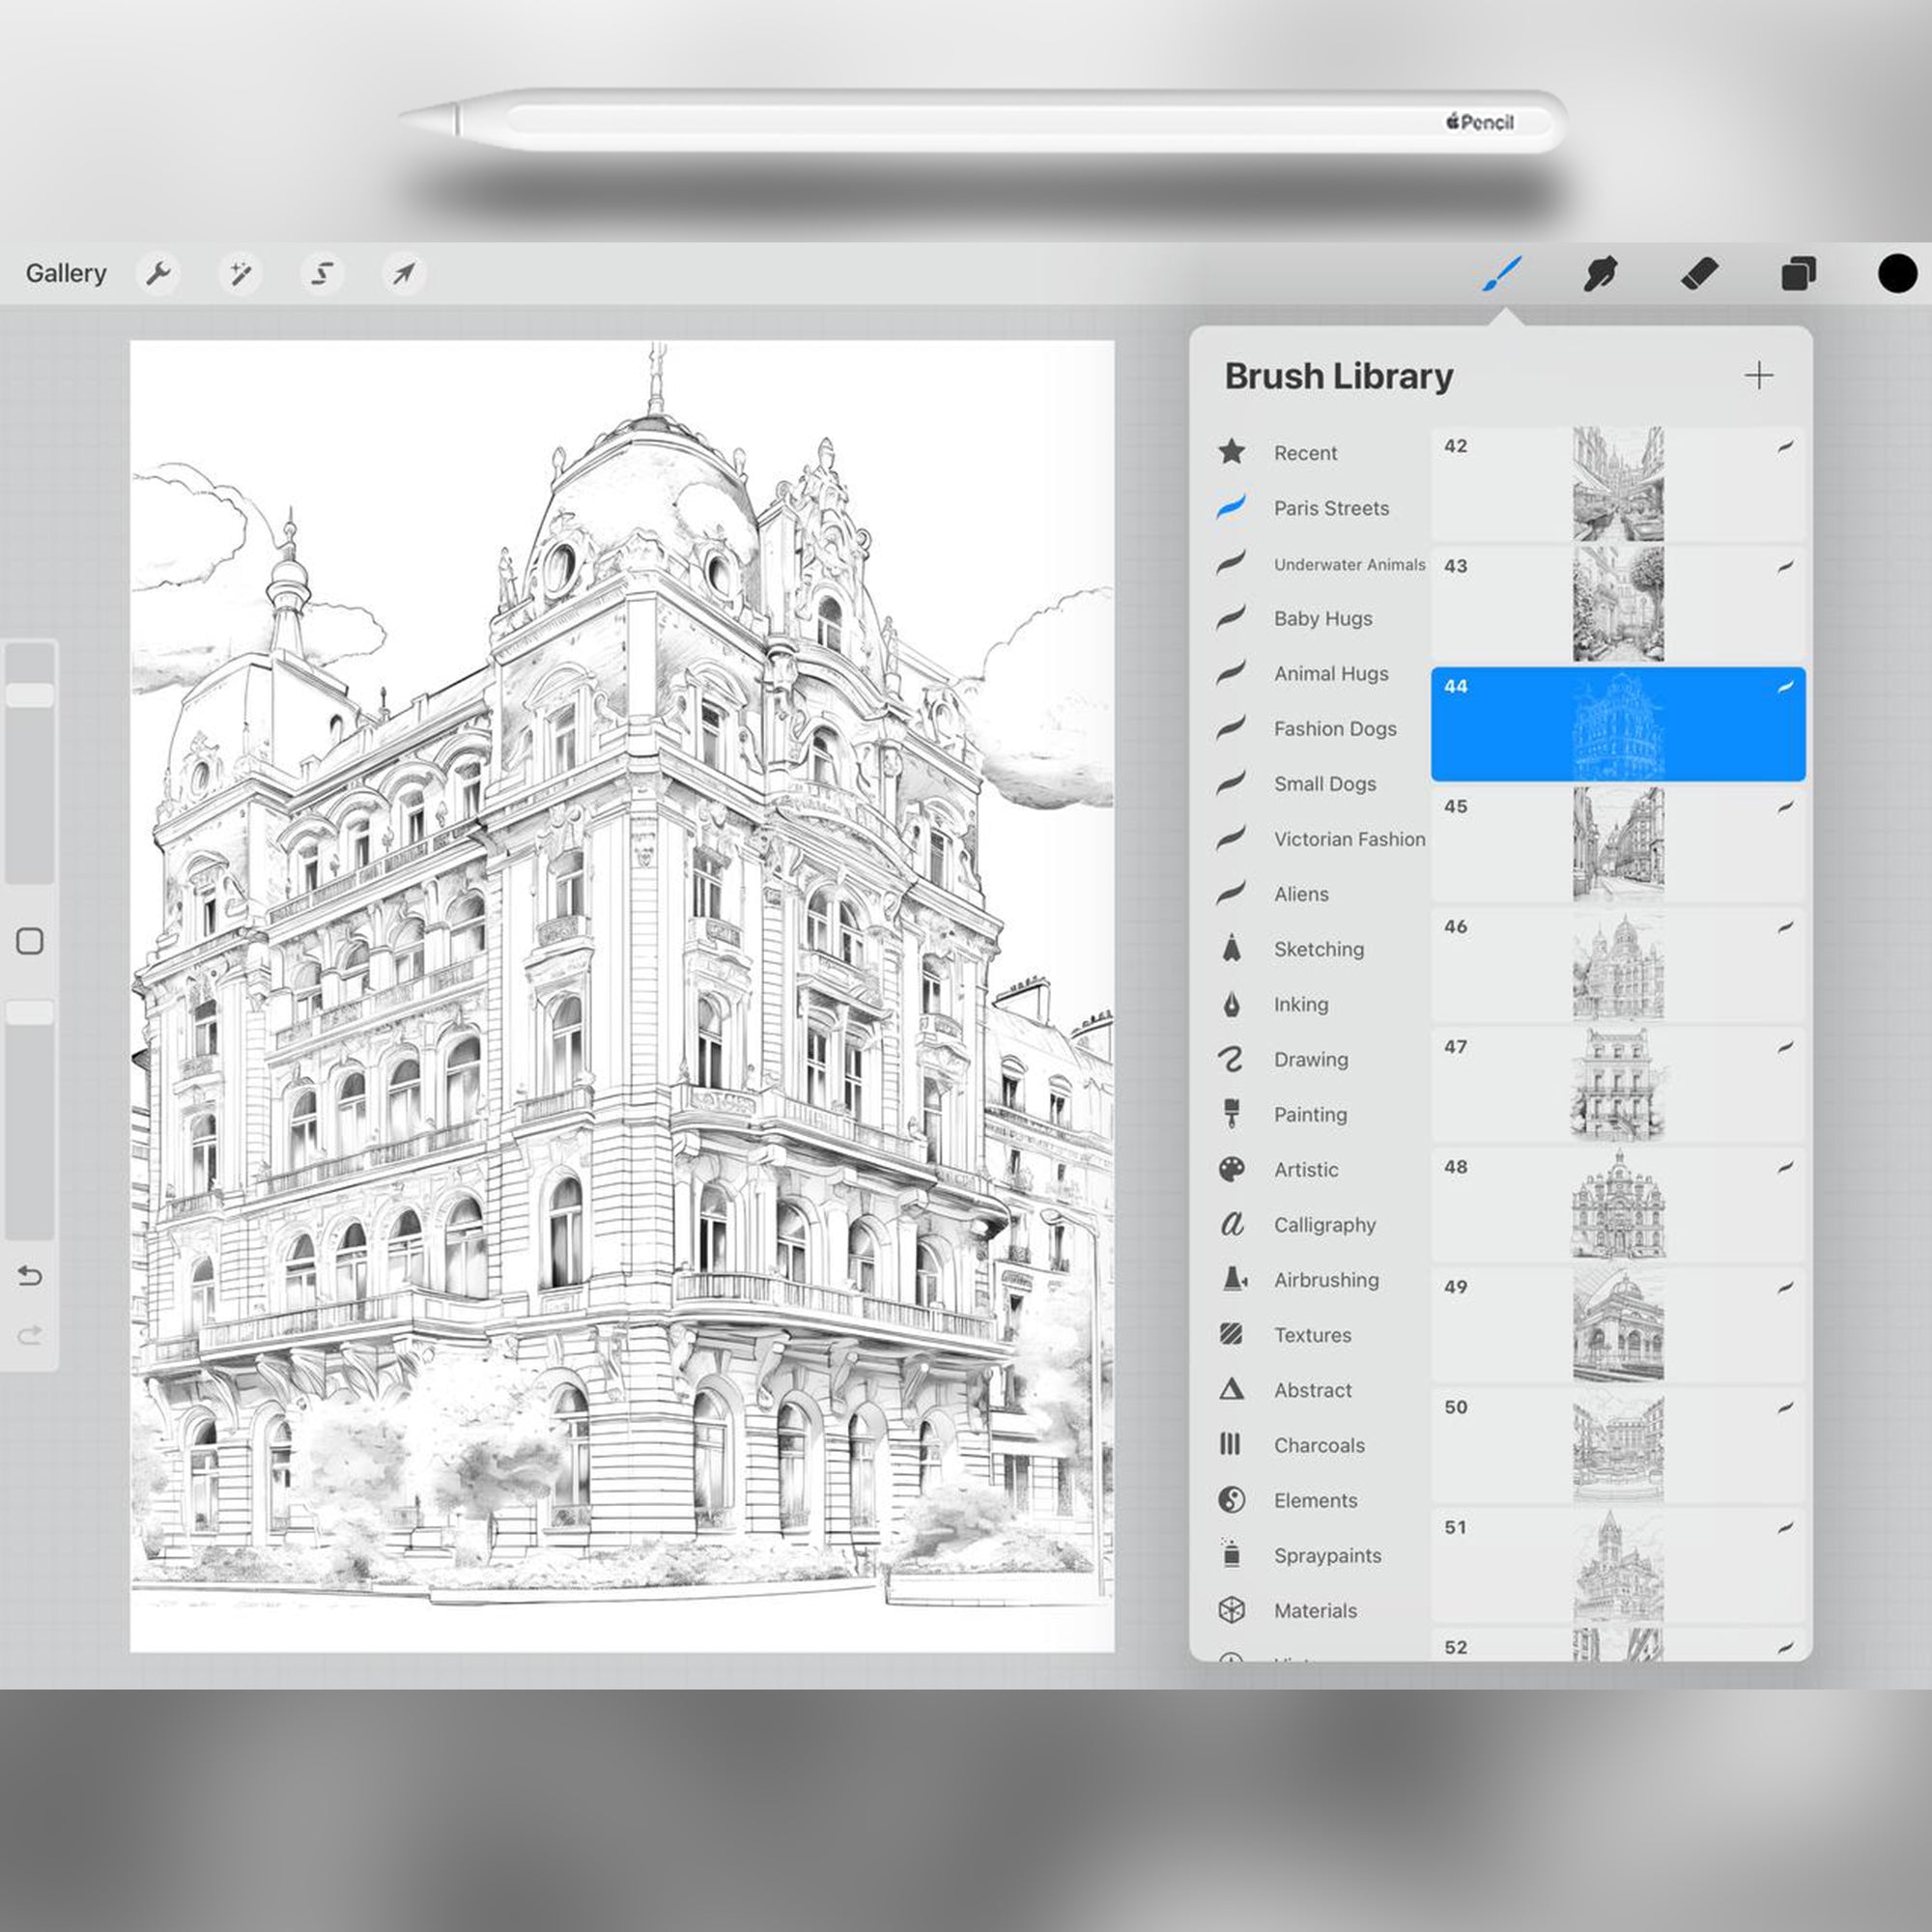The width and height of the screenshot is (1932, 1932).
Task: Open the Sketching brush category
Action: 1318,949
